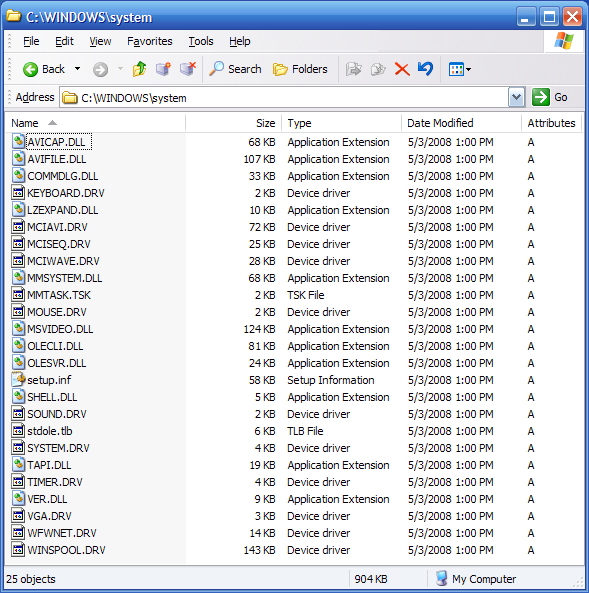Screen dimensions: 589x593
Task: Sort by the Name column header
Action: tap(95, 123)
